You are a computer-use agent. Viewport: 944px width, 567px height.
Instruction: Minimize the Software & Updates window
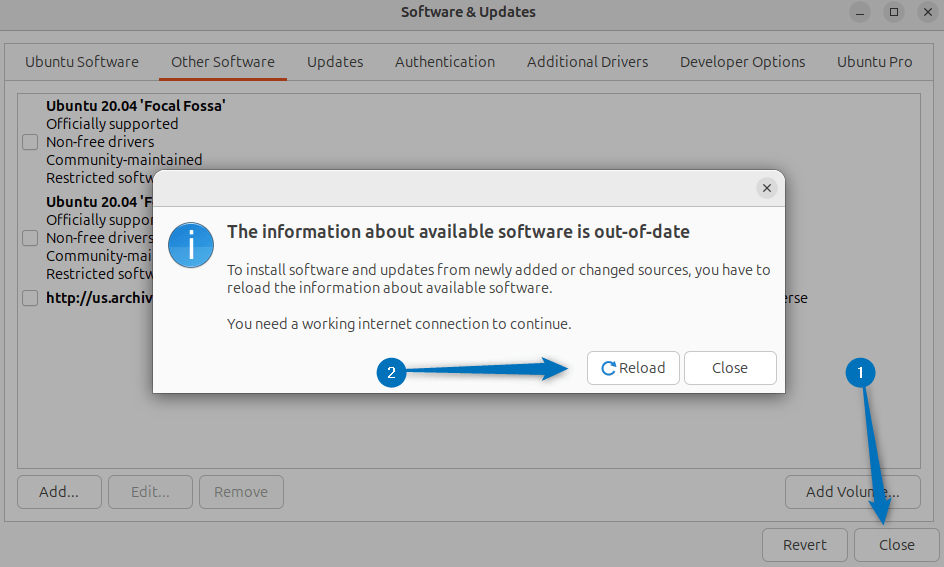point(860,12)
